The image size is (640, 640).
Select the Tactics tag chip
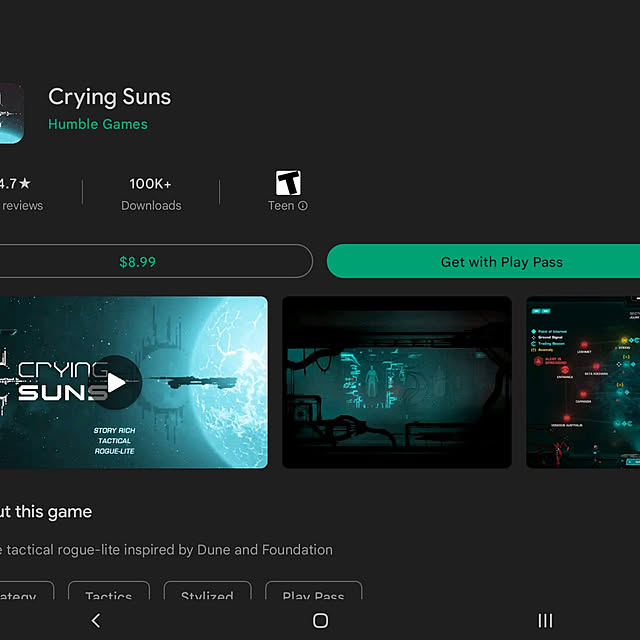click(x=109, y=591)
